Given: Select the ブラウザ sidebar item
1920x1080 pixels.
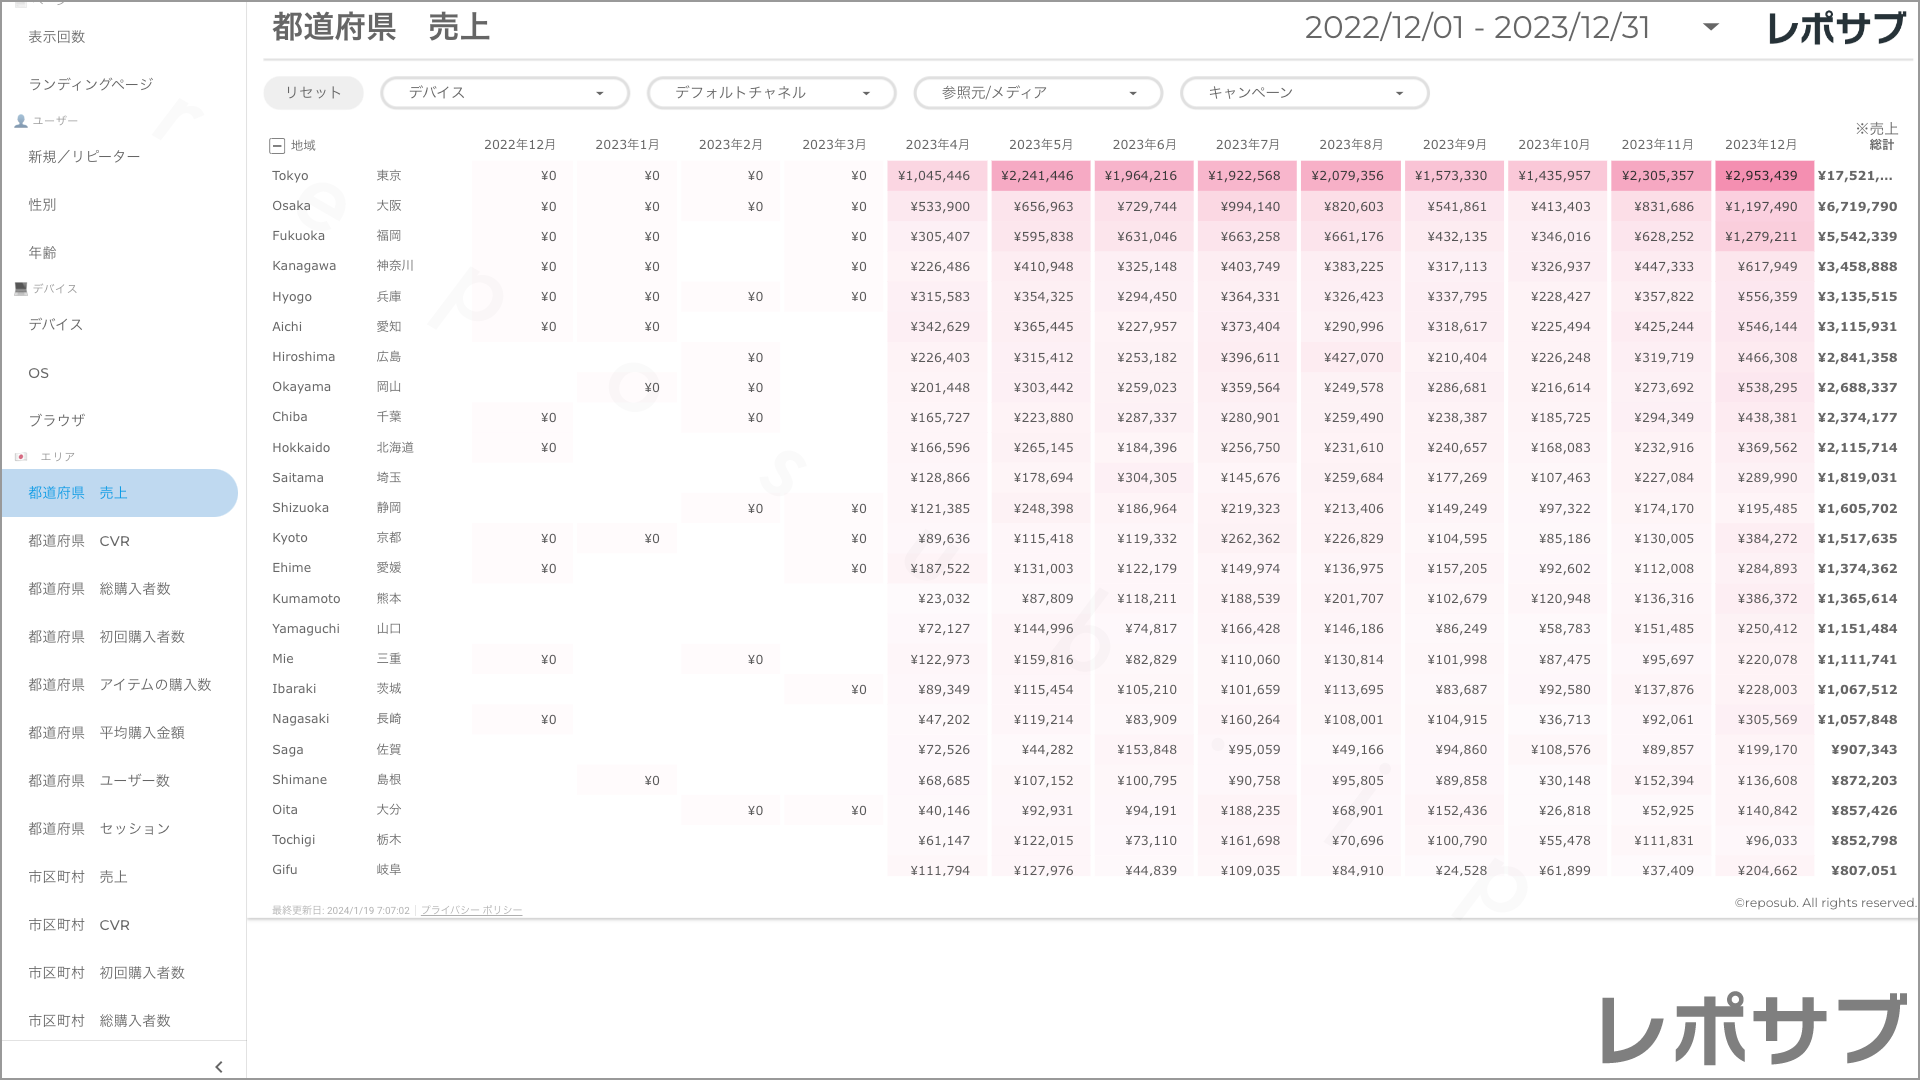Looking at the screenshot, I should (x=56, y=420).
